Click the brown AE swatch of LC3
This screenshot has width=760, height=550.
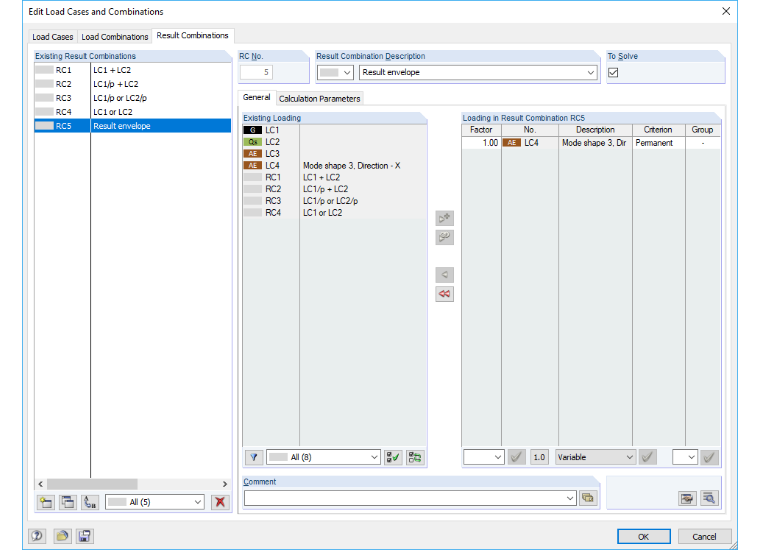click(253, 154)
